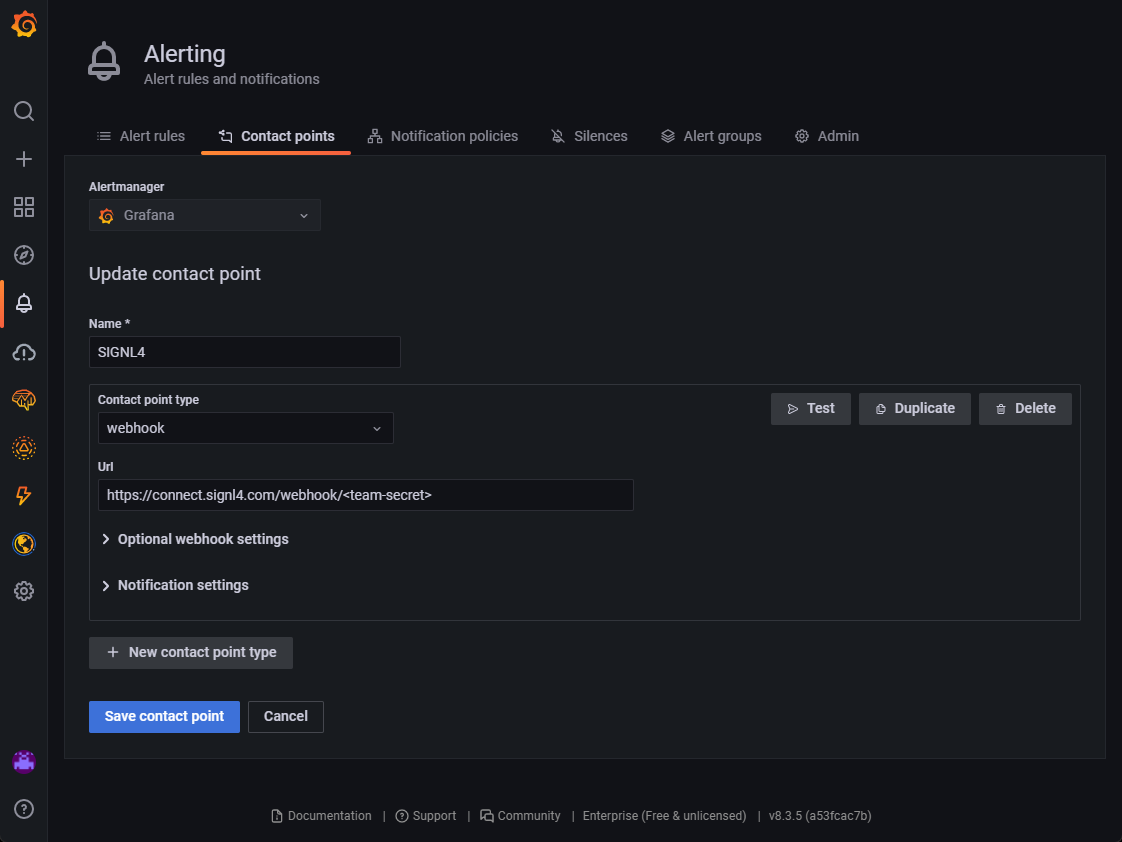Open the Community footer link
1122x842 pixels.
520,816
